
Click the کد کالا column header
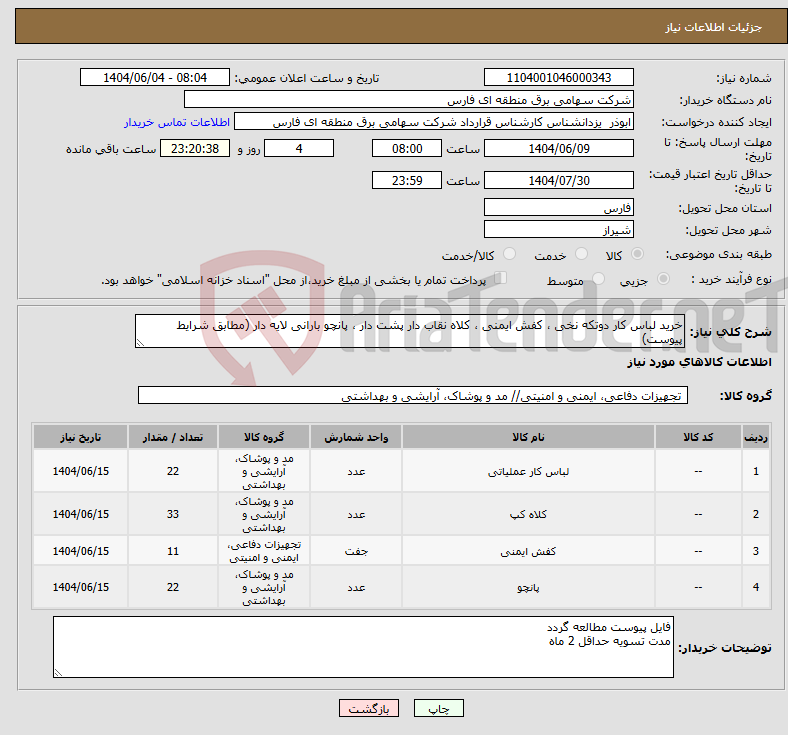(x=698, y=437)
